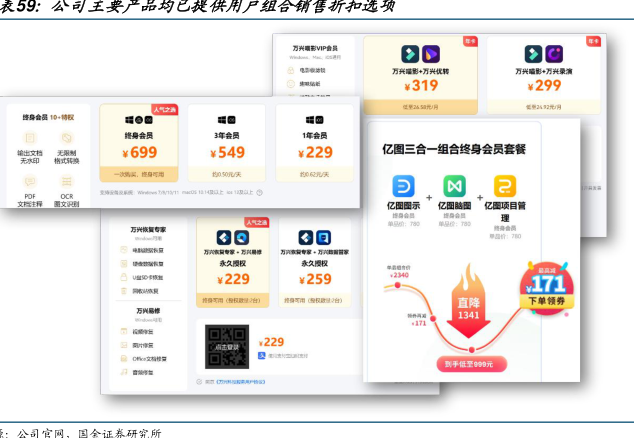Click the 万兴数据管家 icon in the ¥259 bundle card
634x438 pixels.
pos(323,237)
